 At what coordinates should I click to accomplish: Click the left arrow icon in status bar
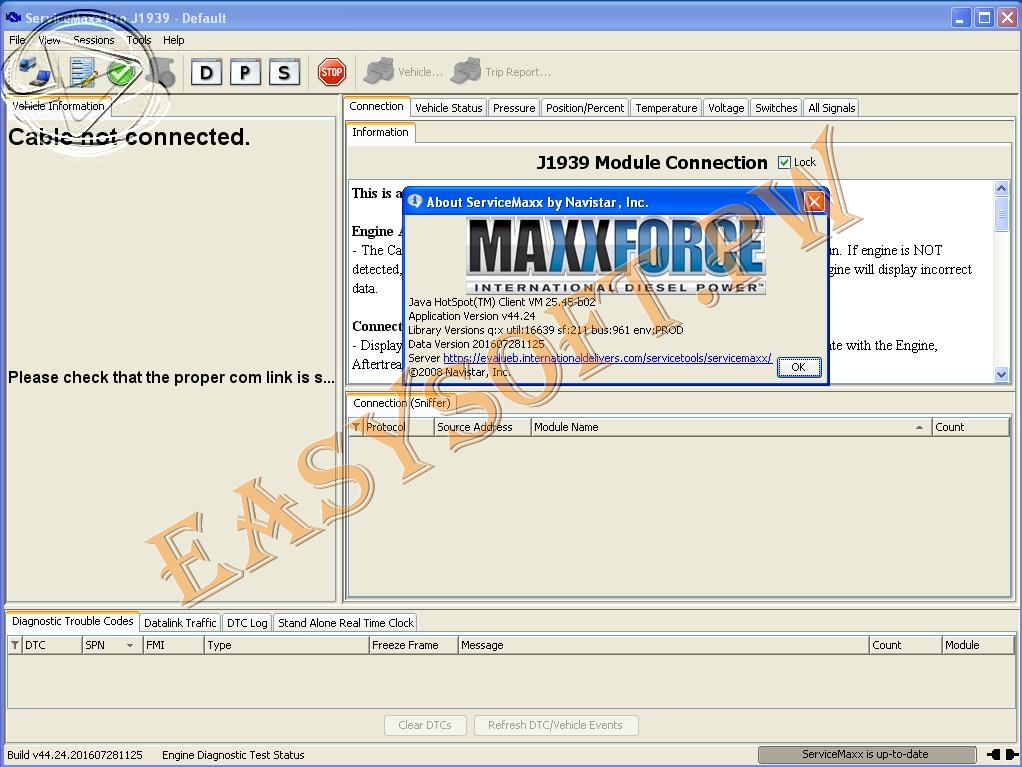[993, 755]
